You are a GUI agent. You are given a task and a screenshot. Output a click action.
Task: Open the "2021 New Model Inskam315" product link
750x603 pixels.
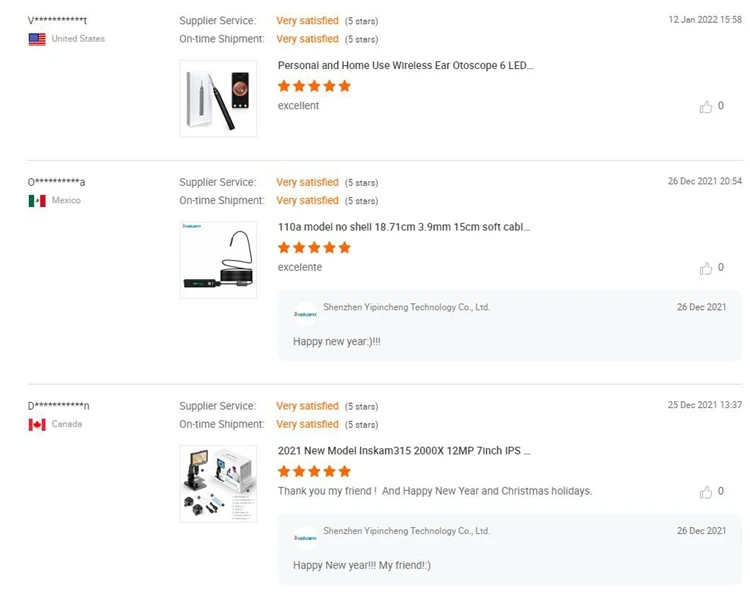(403, 452)
